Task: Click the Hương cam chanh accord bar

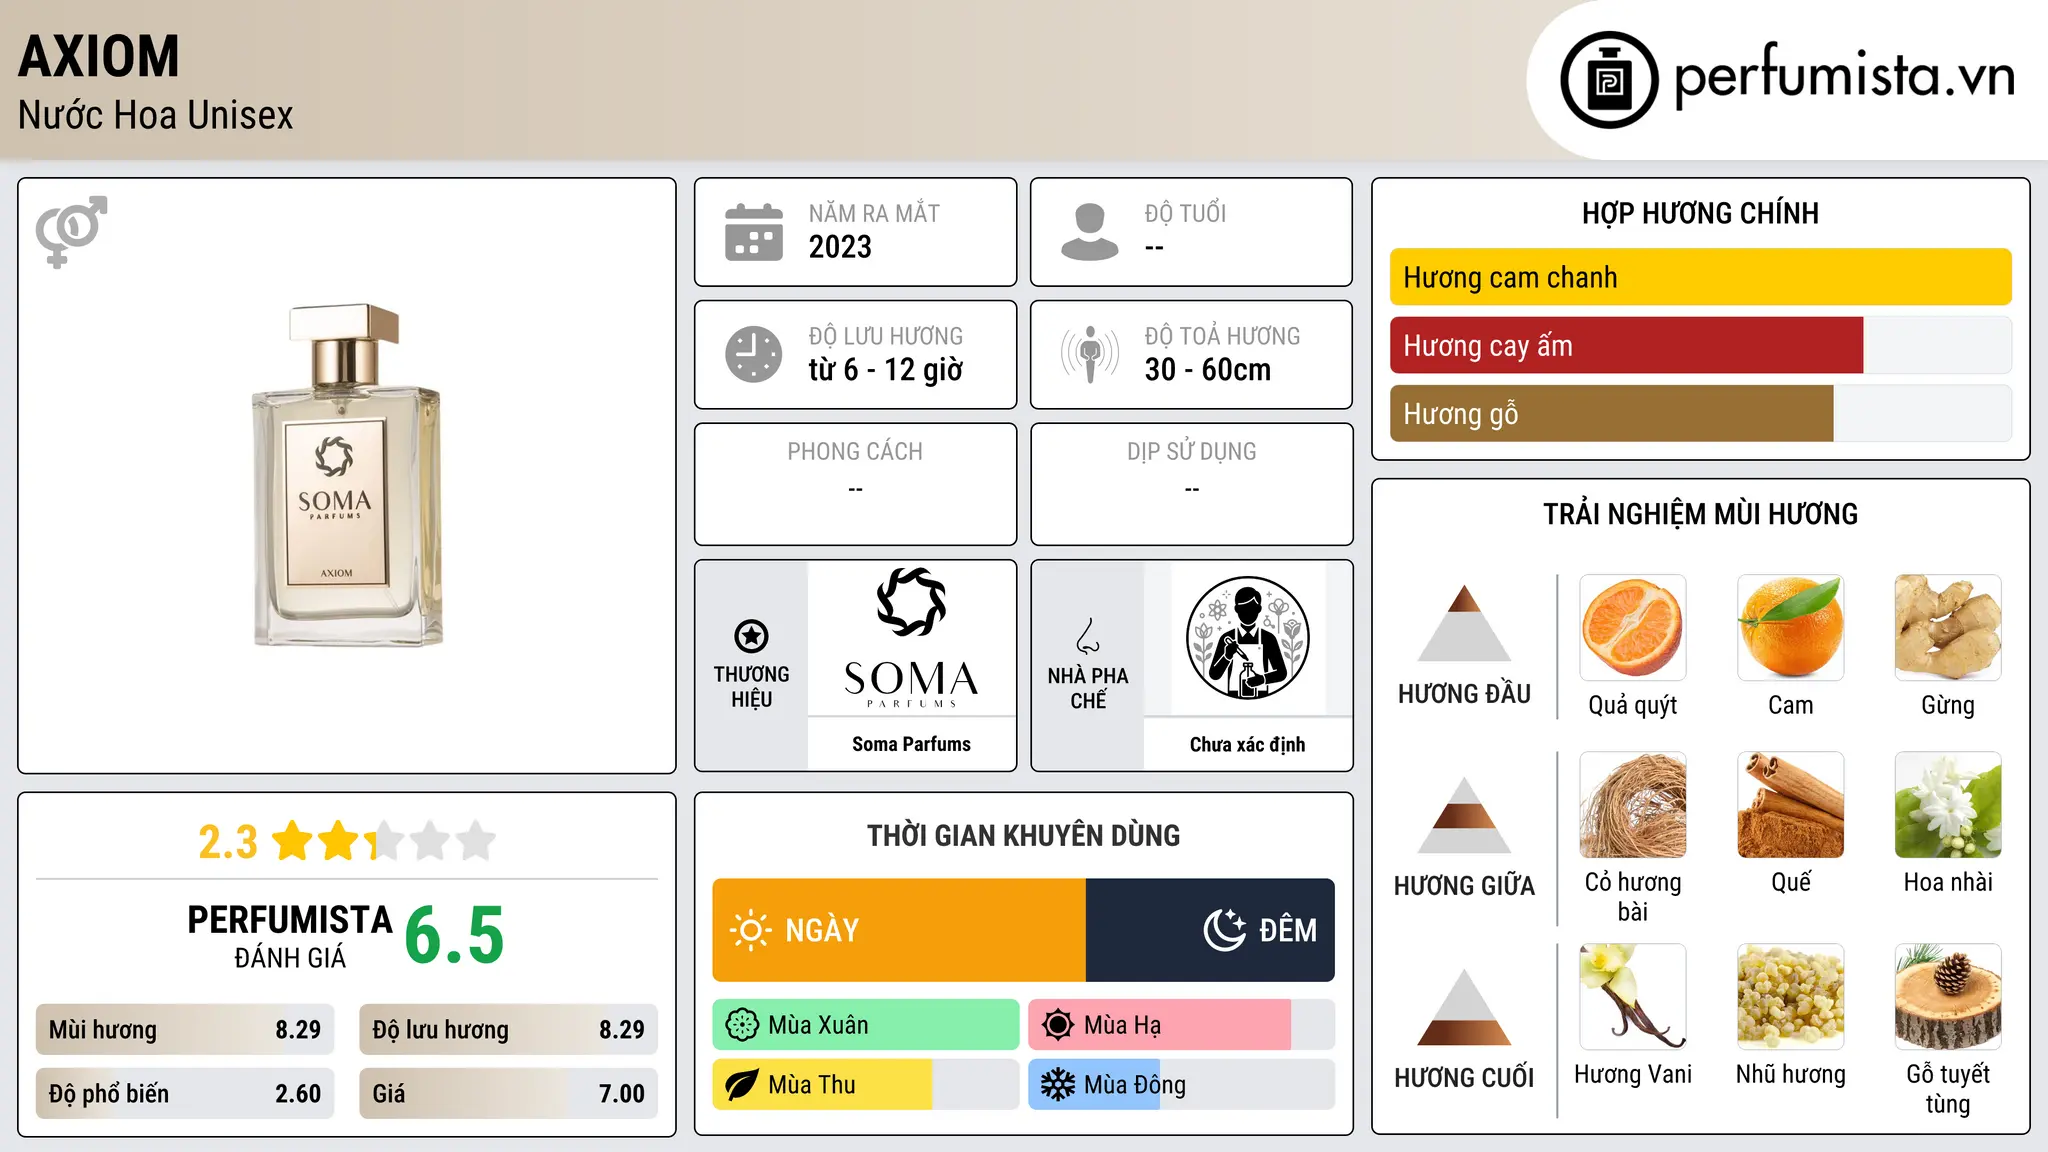Action: (x=1700, y=277)
